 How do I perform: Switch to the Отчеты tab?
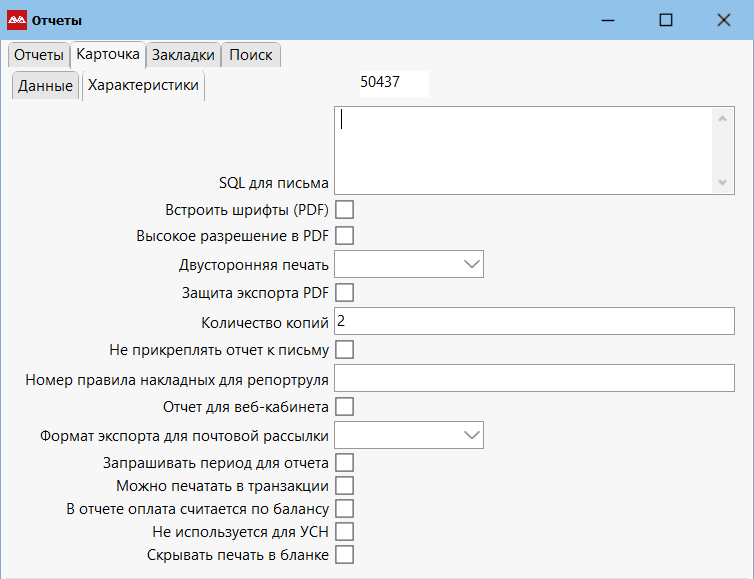[x=38, y=55]
